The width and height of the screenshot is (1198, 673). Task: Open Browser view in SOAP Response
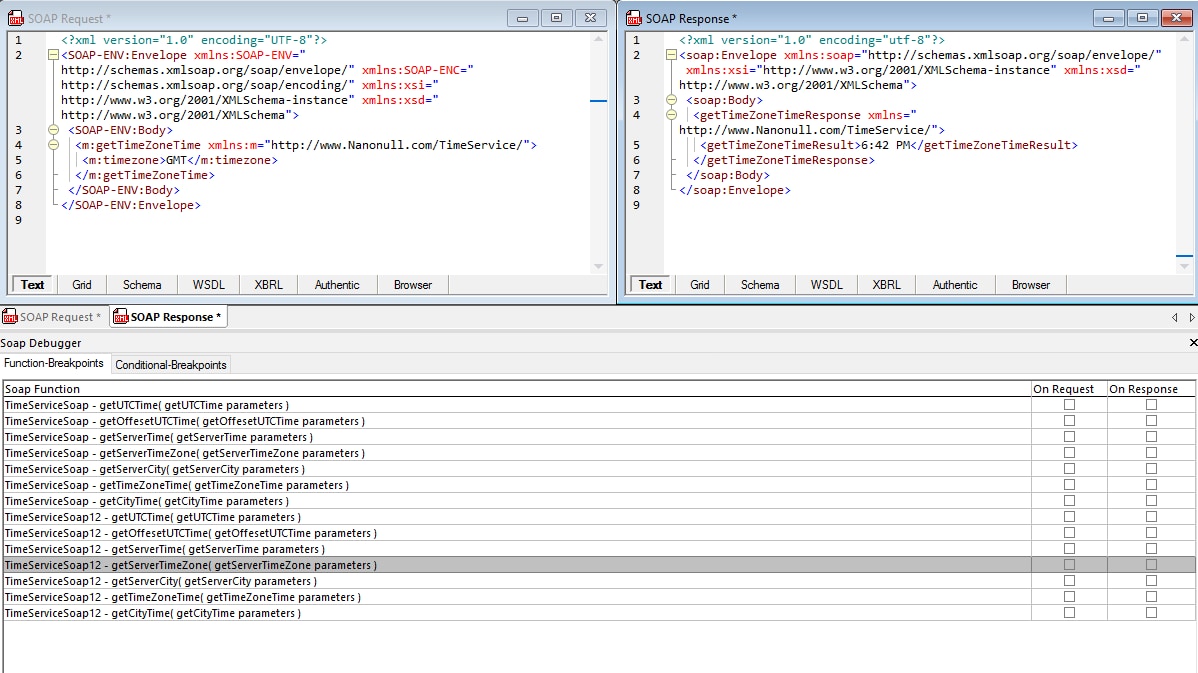click(1031, 285)
